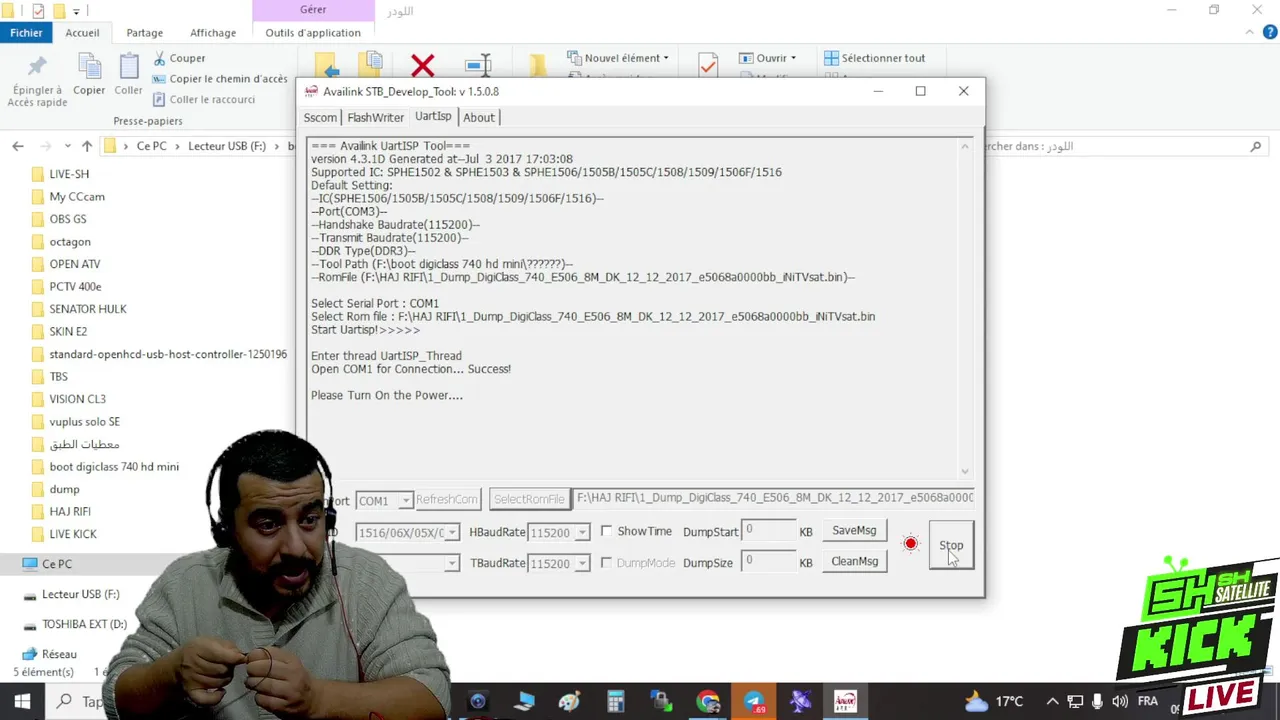
Task: Select Ce PC in navigation pane
Action: tap(57, 564)
